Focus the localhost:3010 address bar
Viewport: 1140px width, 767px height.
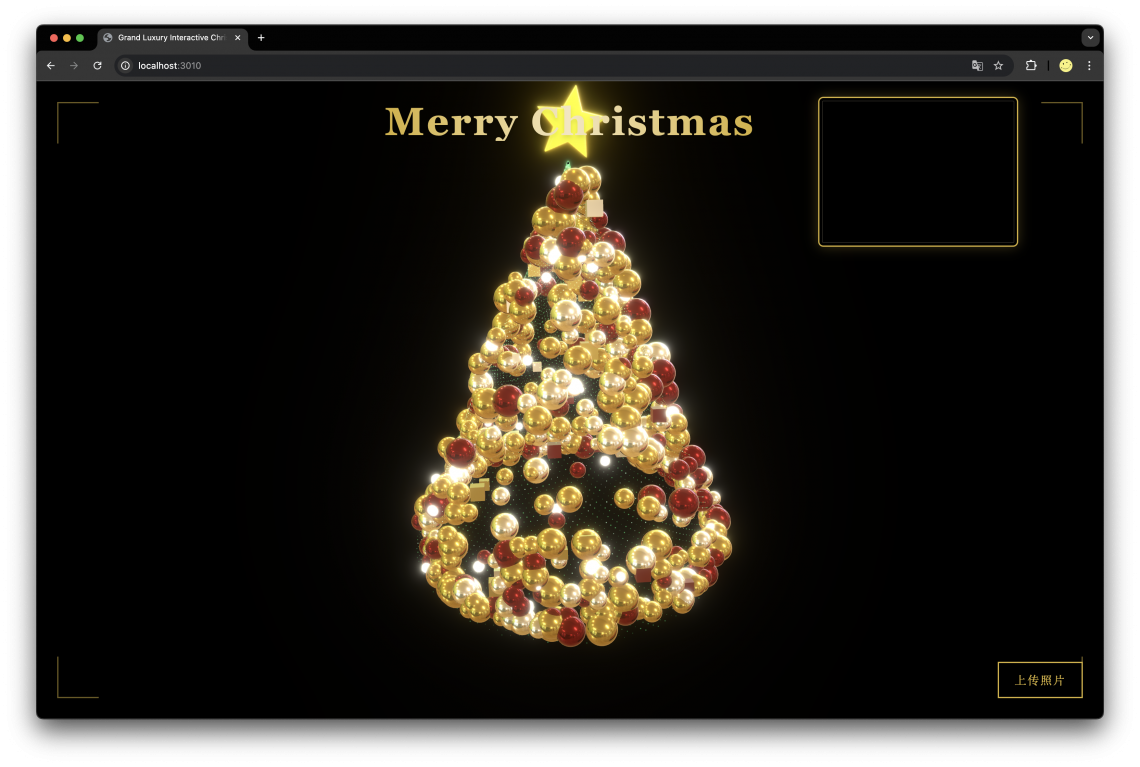[500, 65]
